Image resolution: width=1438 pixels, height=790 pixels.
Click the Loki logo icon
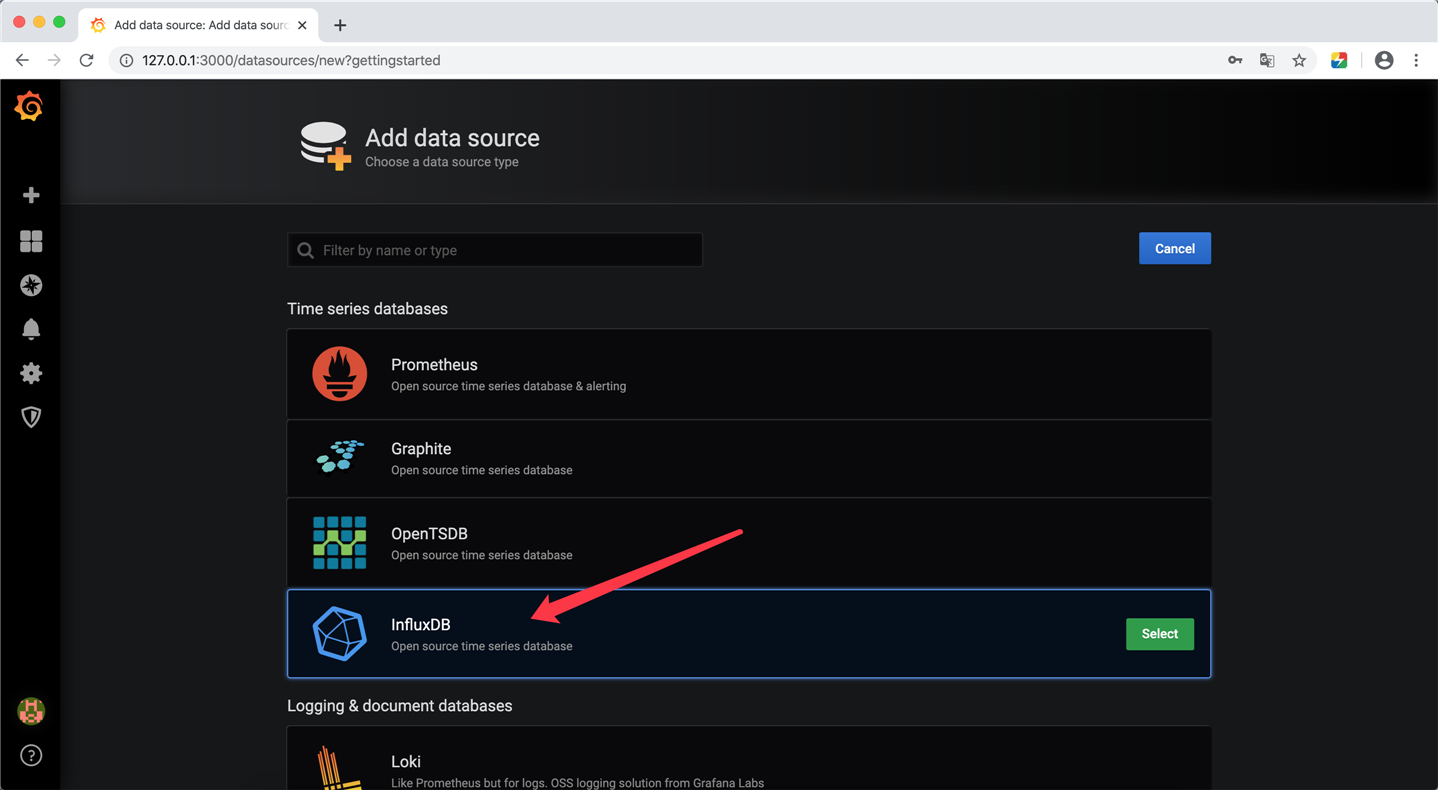338,768
